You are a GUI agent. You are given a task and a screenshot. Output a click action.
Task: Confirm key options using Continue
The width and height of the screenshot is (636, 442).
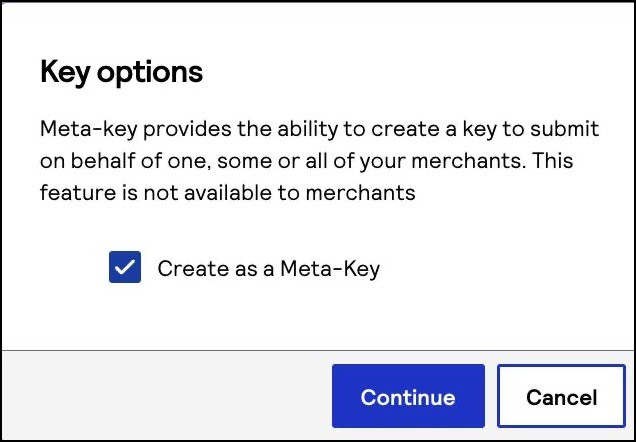[408, 397]
